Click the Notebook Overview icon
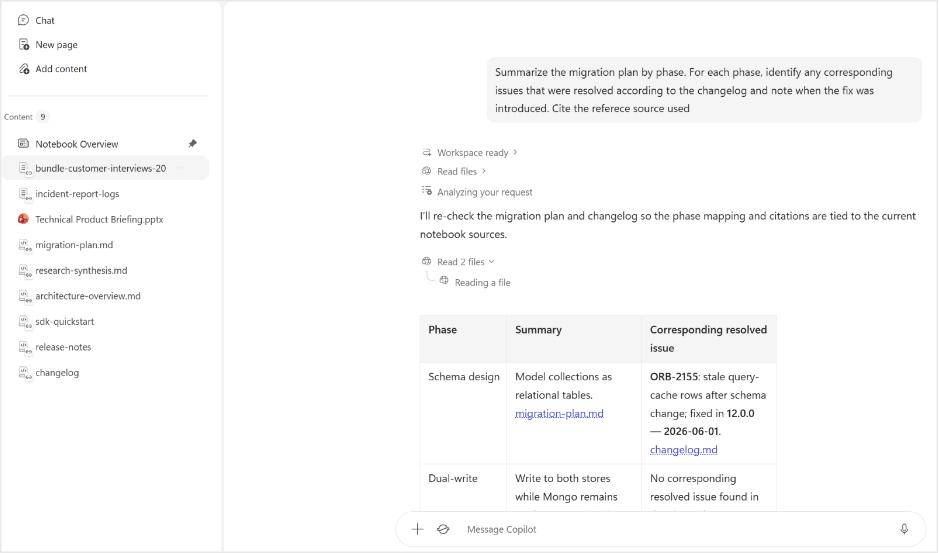Screen dimensions: 939x553 click(x=23, y=144)
